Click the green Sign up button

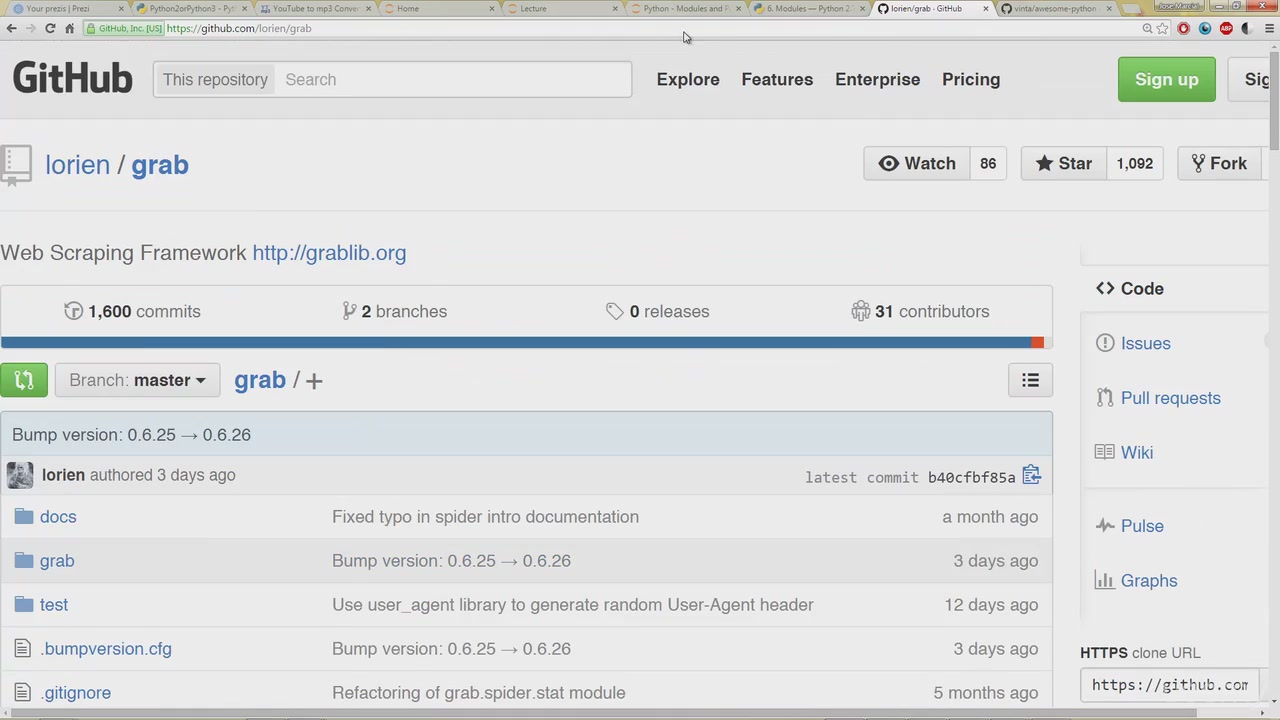click(1166, 79)
